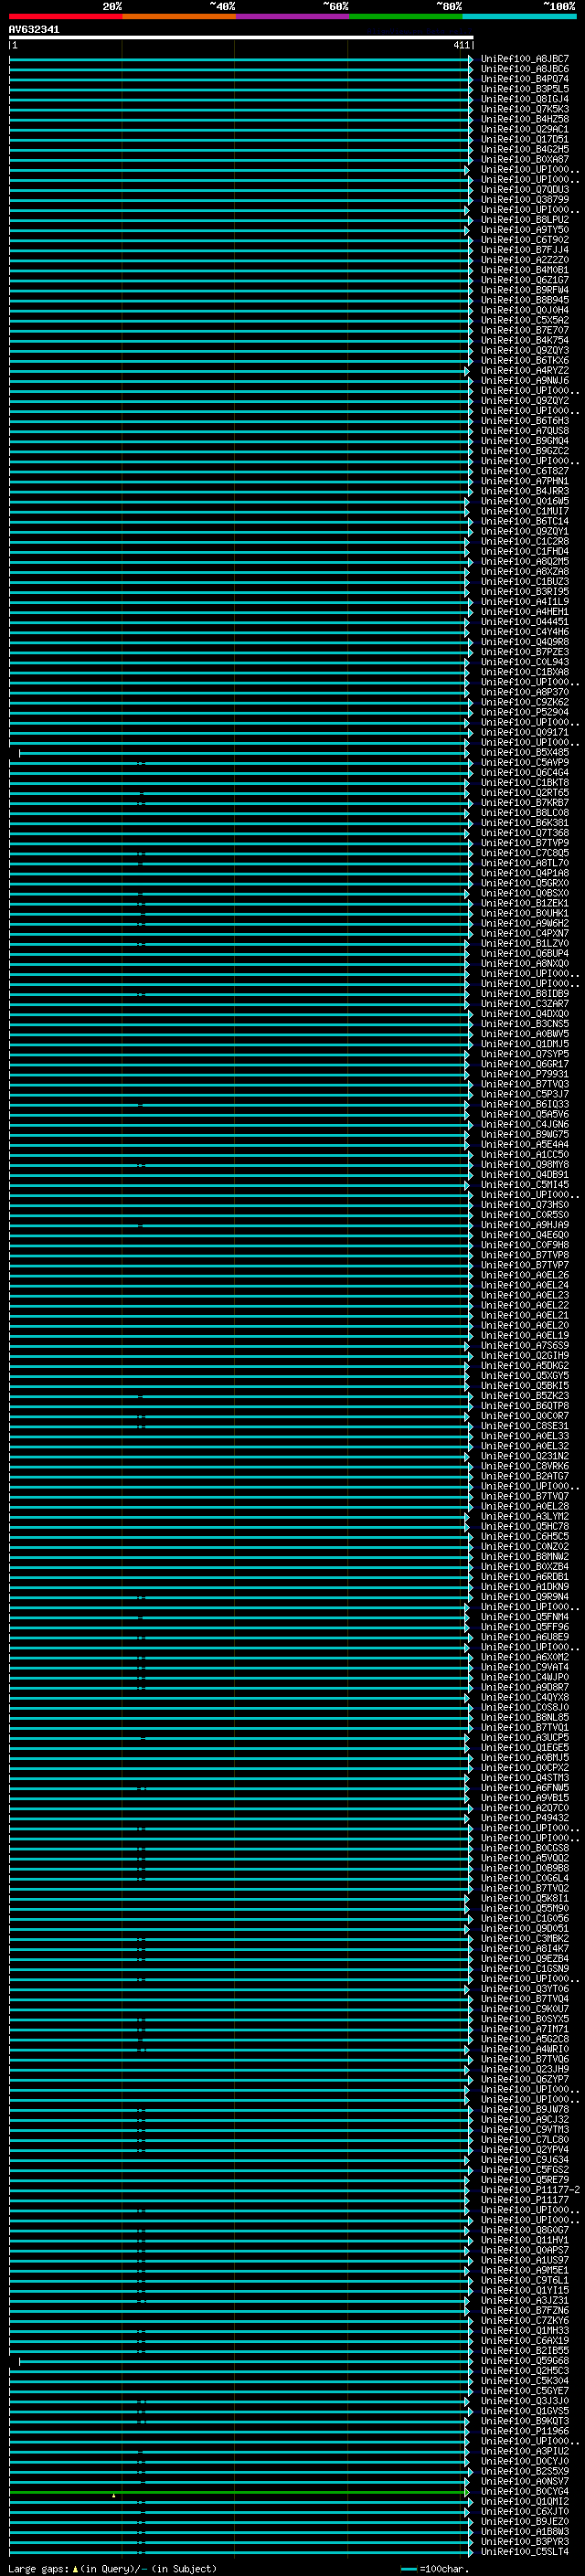Viewport: 585px width, 2576px height.
Task: Select the query name AV632341
Action: click(x=34, y=29)
